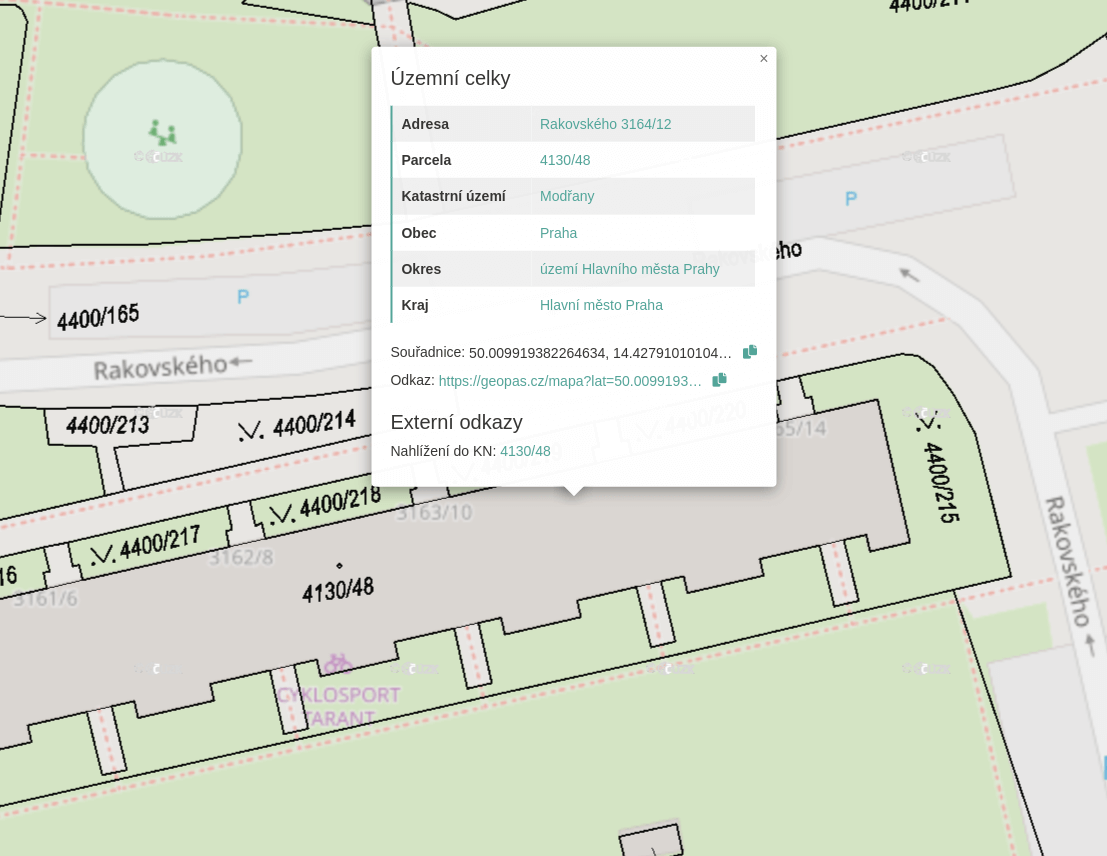Image resolution: width=1107 pixels, height=856 pixels.
Task: Click the 4400/165 parcel label on the map
Action: pos(98,318)
